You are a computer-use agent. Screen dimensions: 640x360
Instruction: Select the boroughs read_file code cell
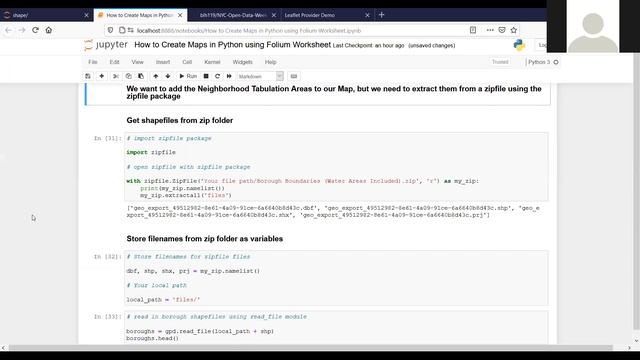[x=336, y=327]
